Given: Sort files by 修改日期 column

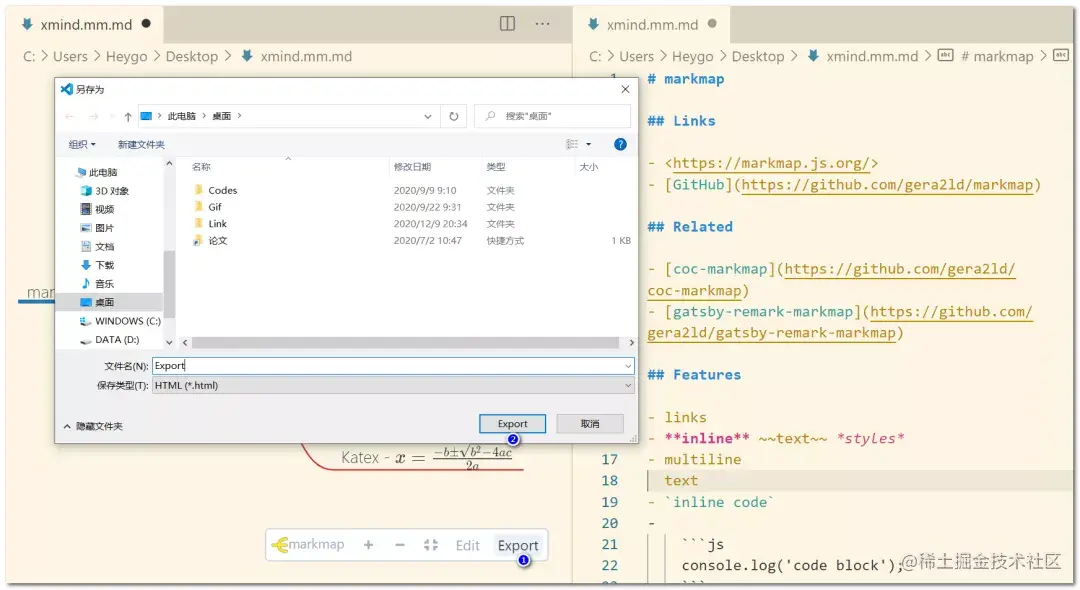Looking at the screenshot, I should click(412, 167).
